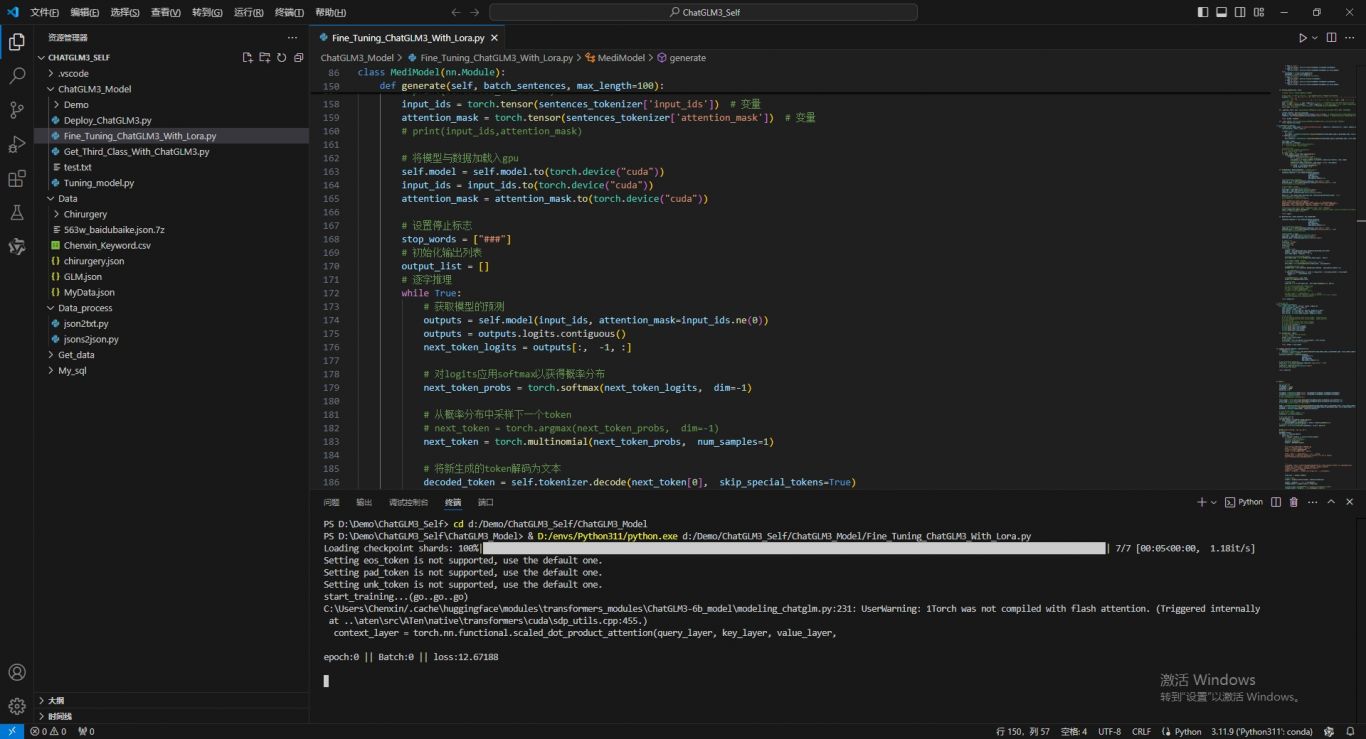Open the Source Control view
1366x739 pixels.
pyautogui.click(x=16, y=110)
